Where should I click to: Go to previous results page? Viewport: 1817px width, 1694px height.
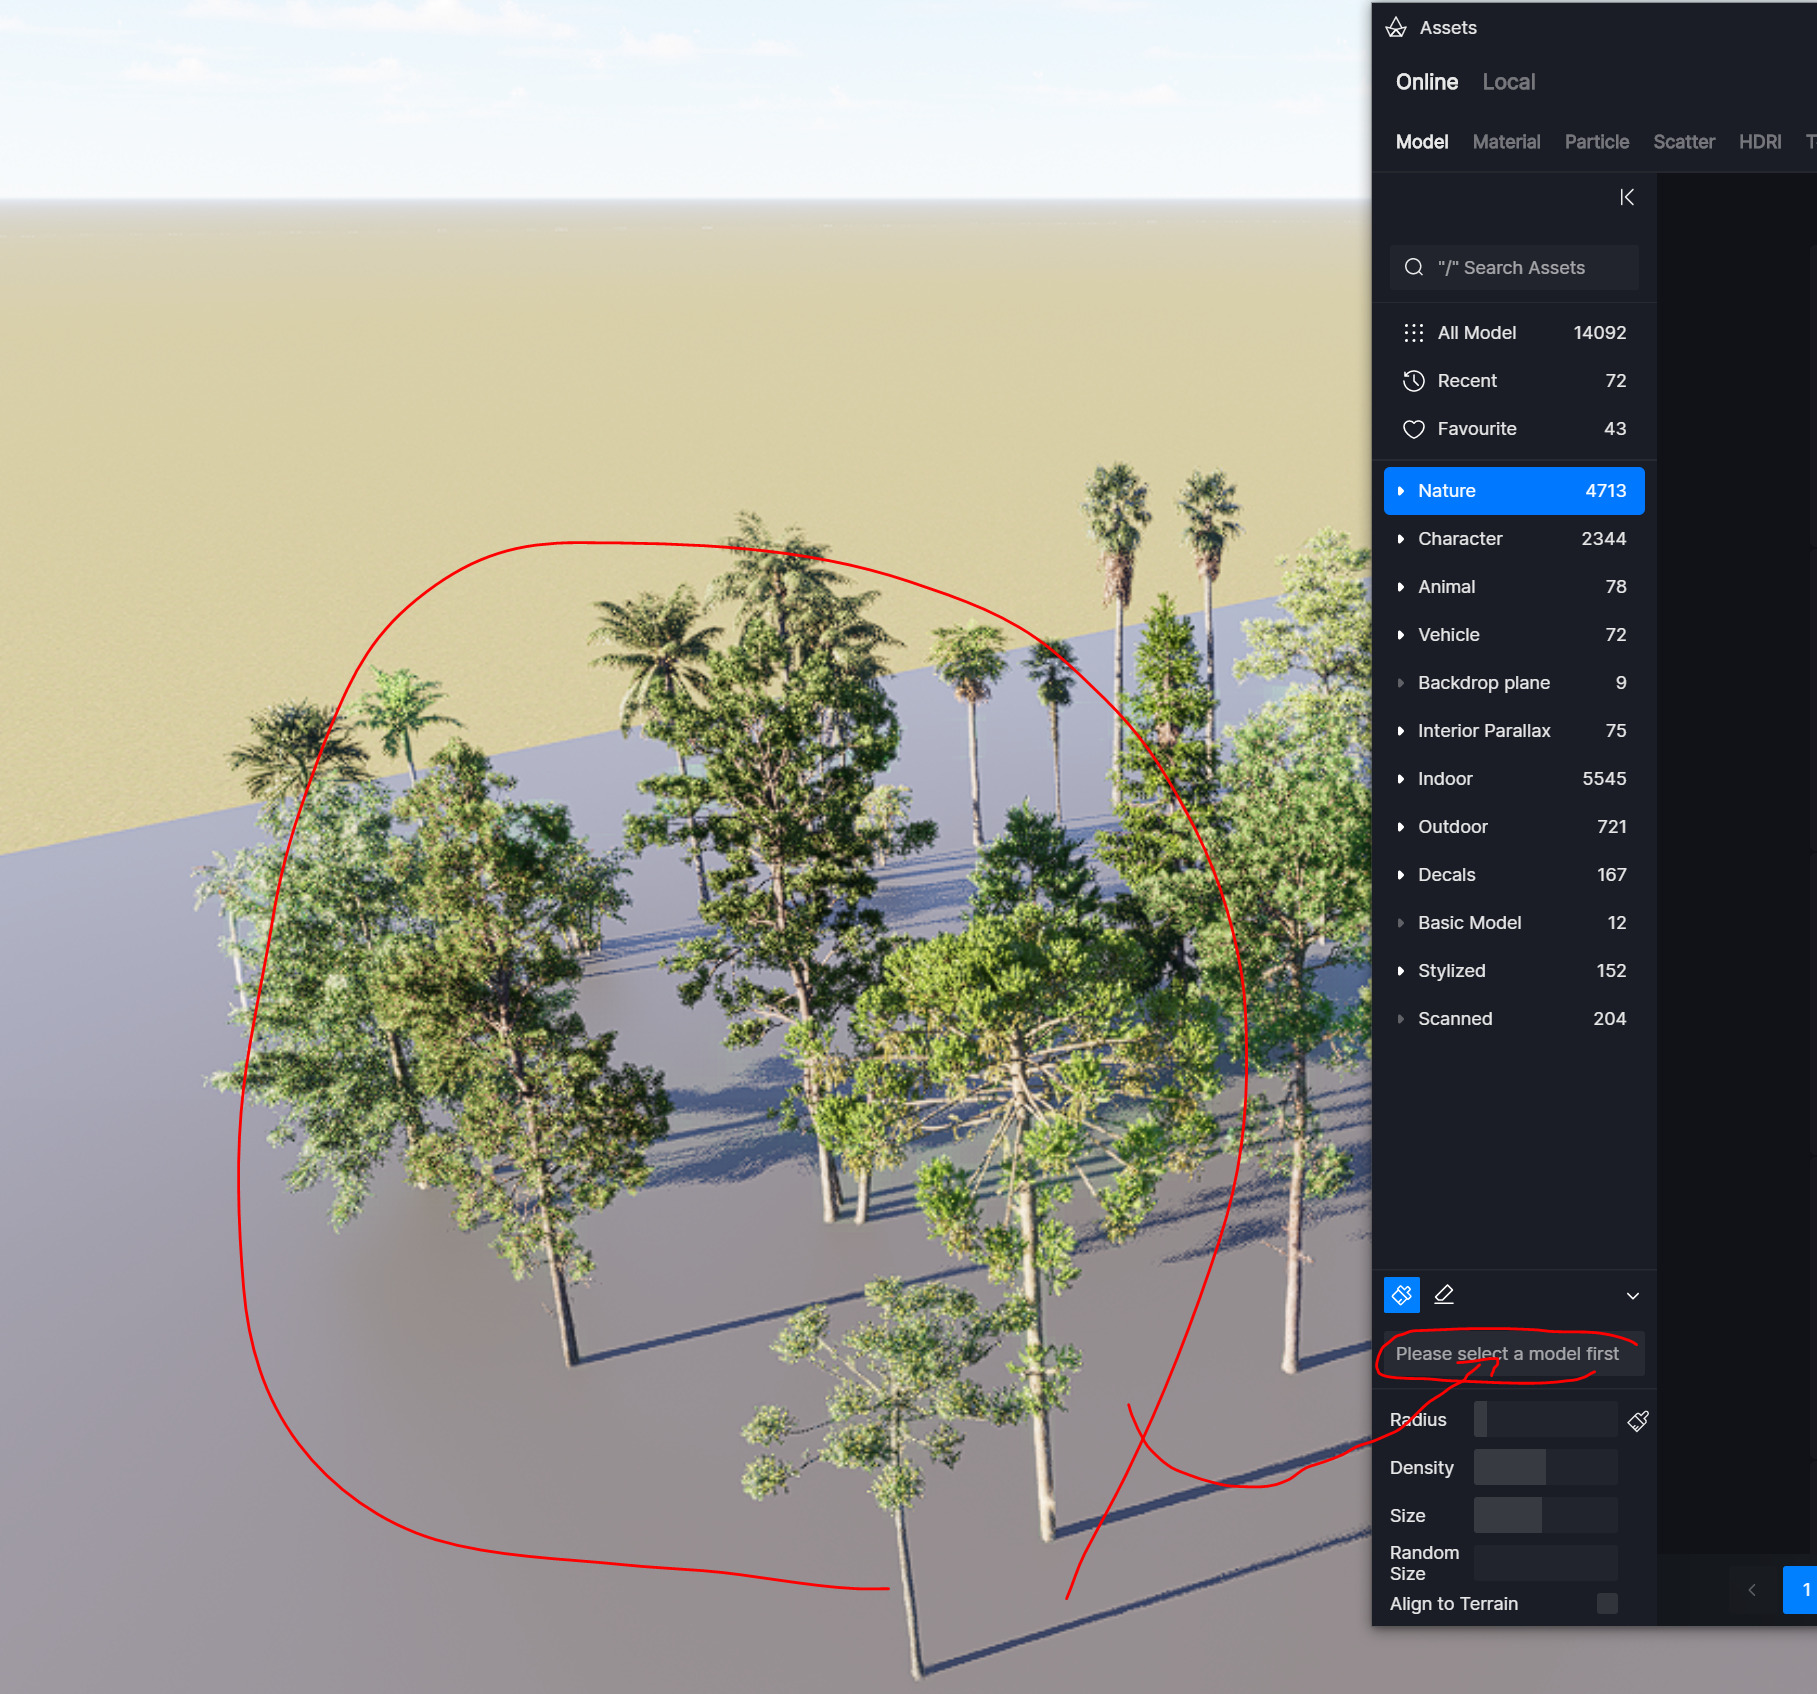pos(1751,1589)
